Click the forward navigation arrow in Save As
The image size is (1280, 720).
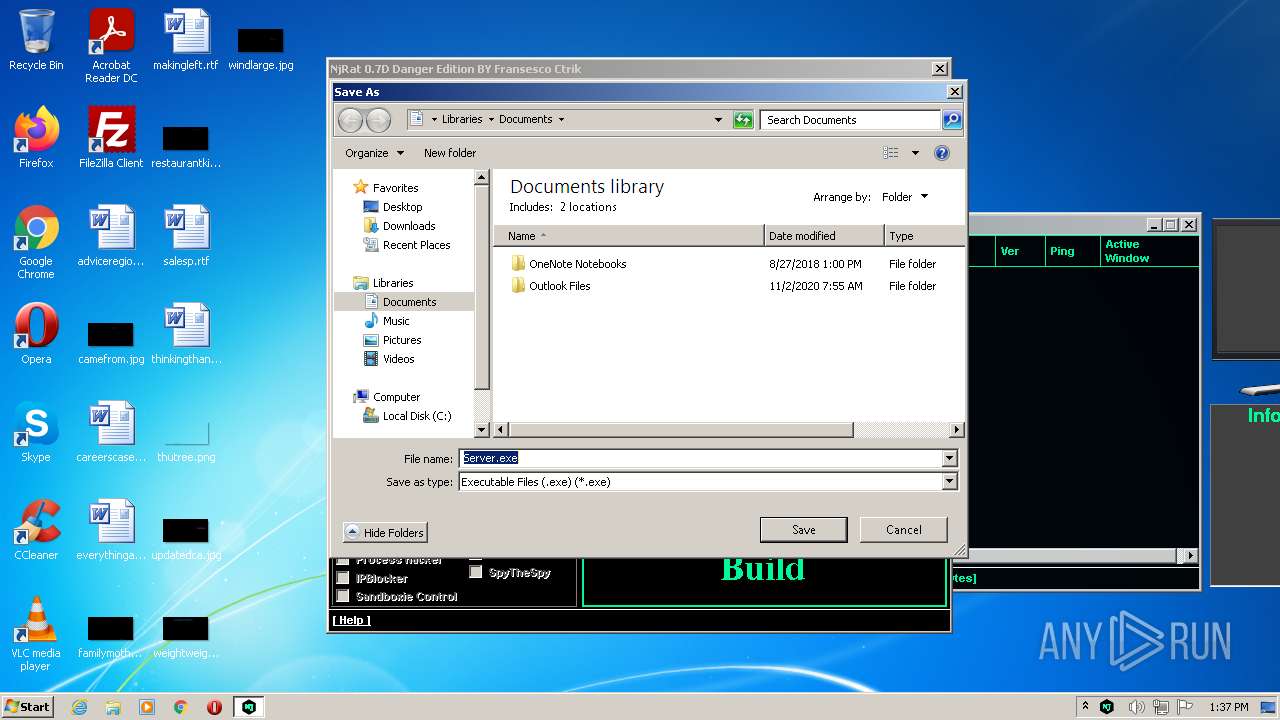pos(378,120)
